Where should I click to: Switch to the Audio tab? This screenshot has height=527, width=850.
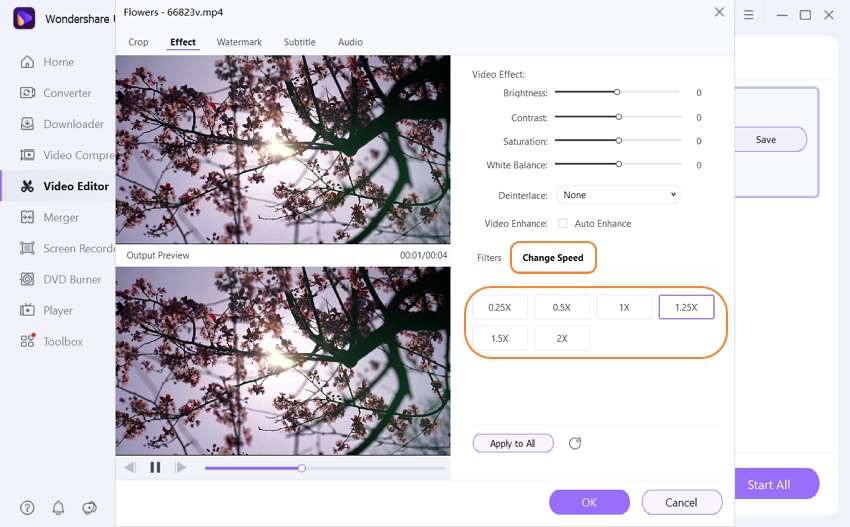(350, 42)
